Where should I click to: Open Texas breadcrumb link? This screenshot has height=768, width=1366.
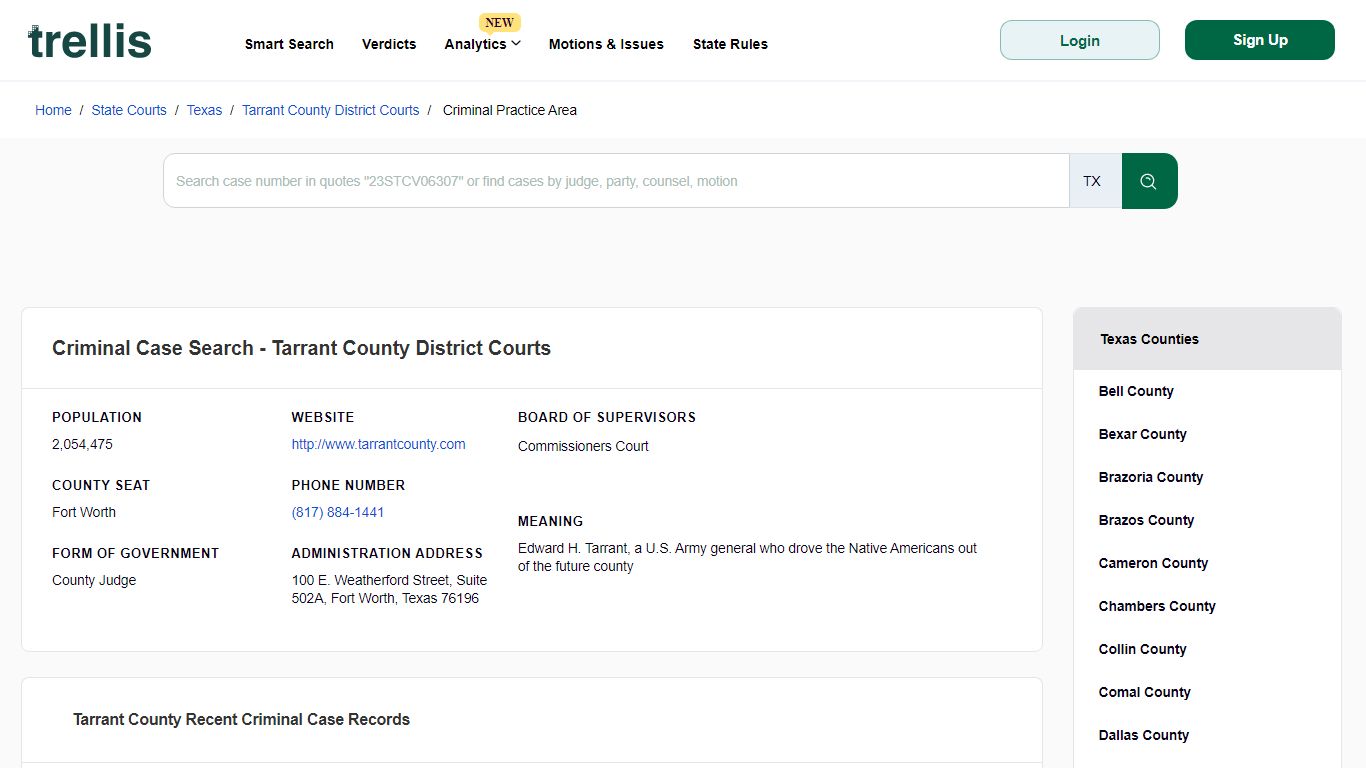coord(204,110)
